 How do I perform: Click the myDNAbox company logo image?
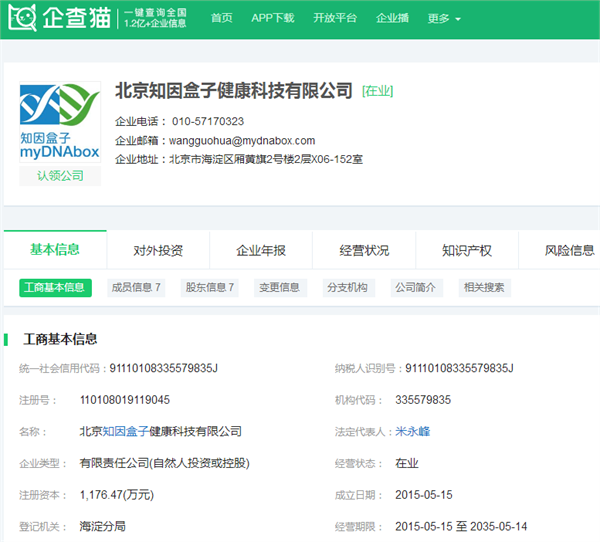pos(60,122)
